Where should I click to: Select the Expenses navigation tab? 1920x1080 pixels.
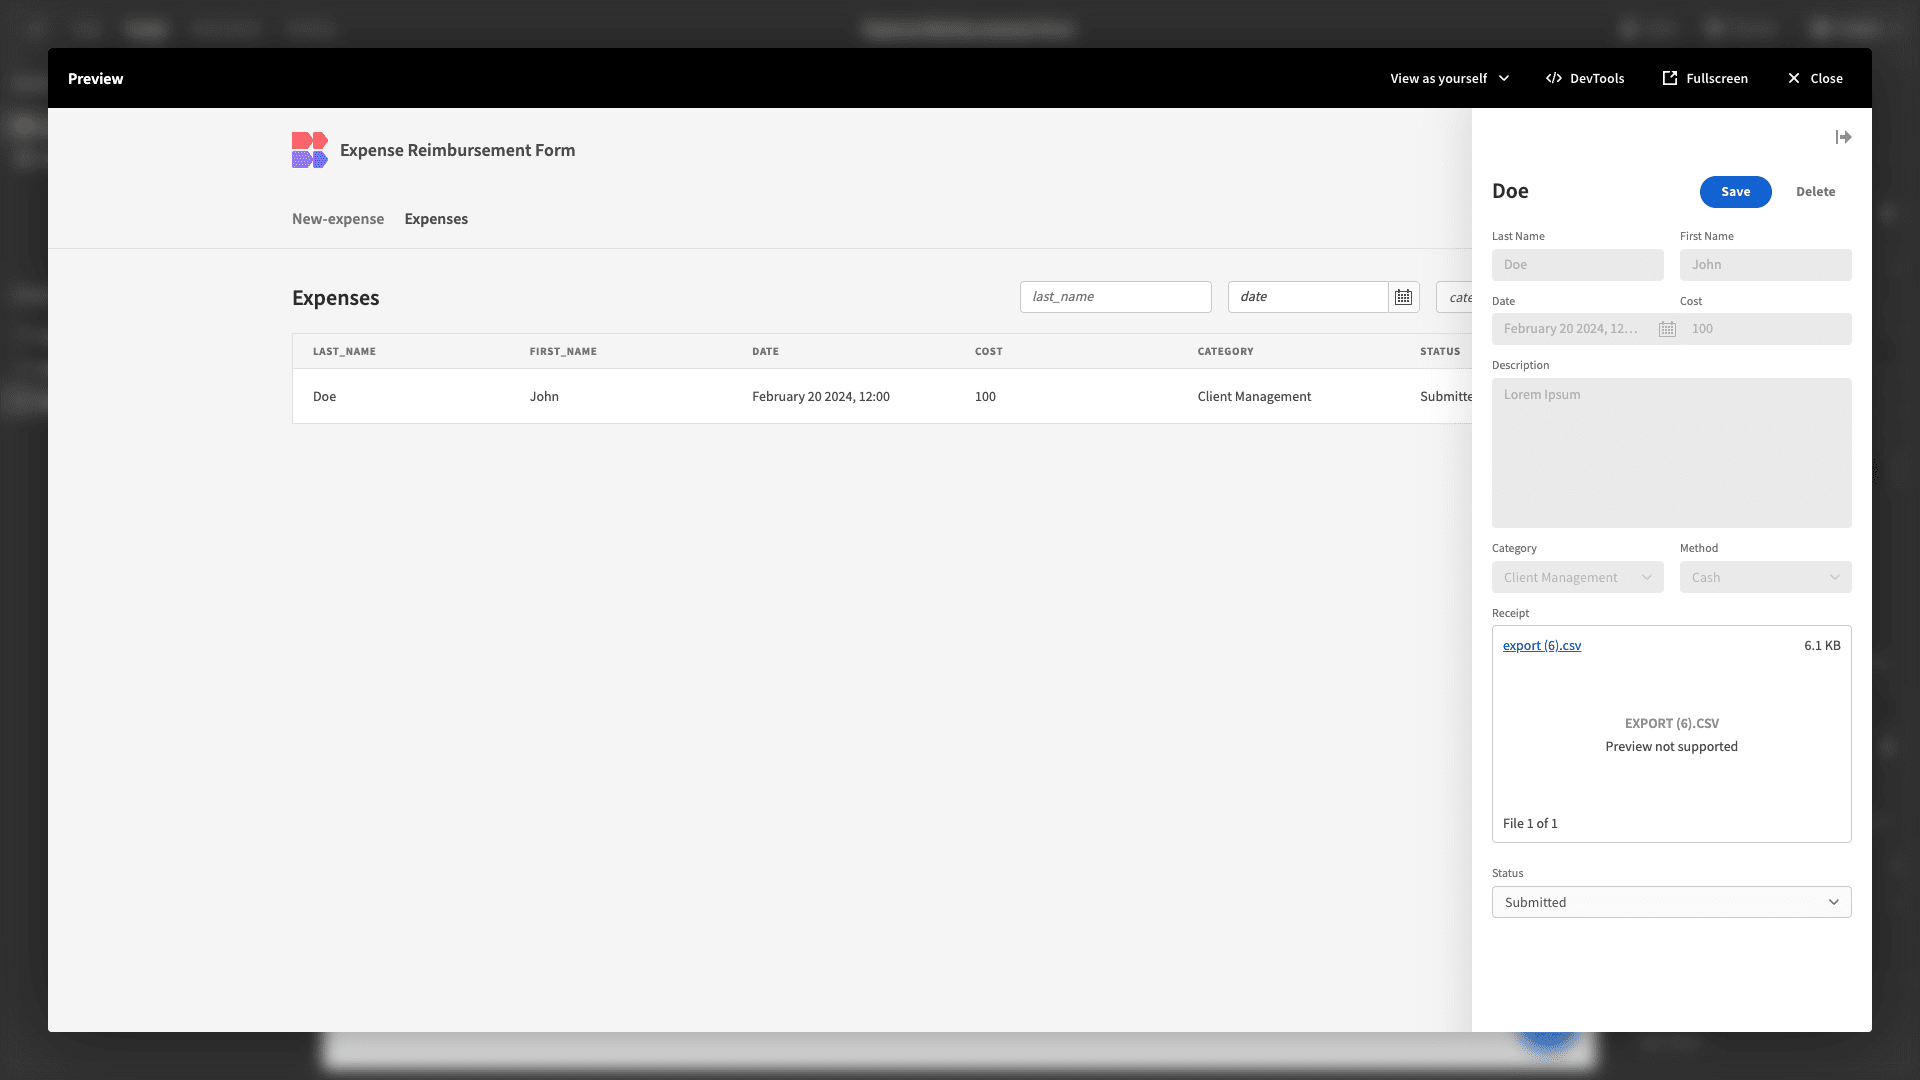(436, 219)
